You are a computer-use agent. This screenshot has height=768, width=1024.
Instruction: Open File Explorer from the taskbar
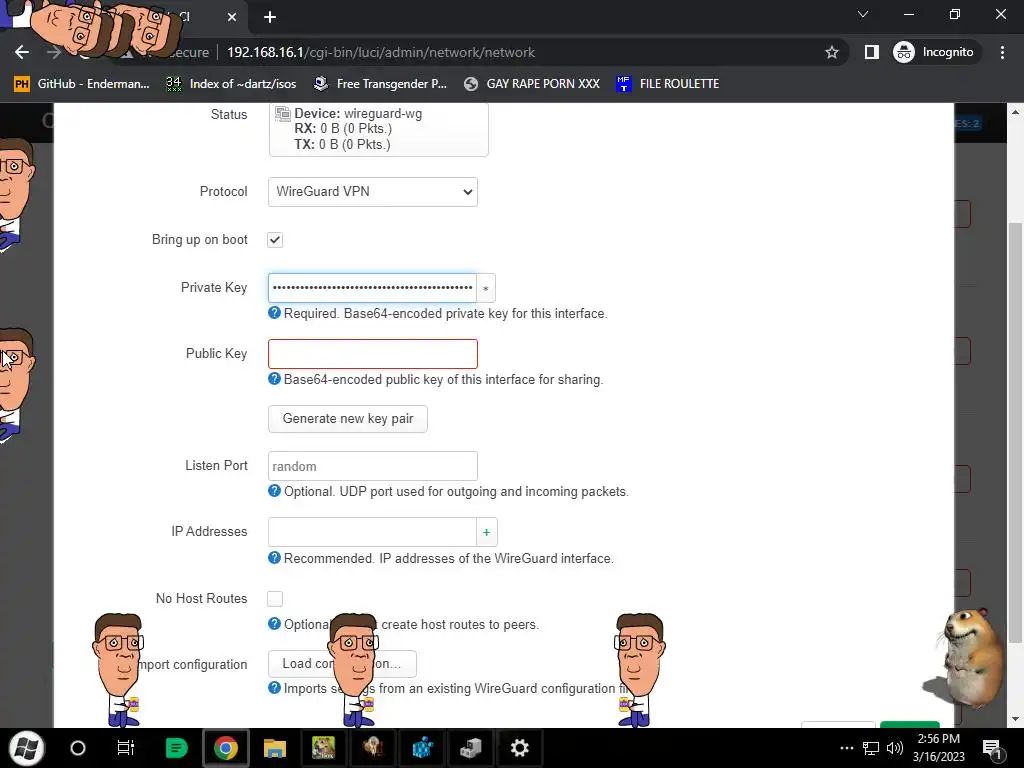click(275, 748)
